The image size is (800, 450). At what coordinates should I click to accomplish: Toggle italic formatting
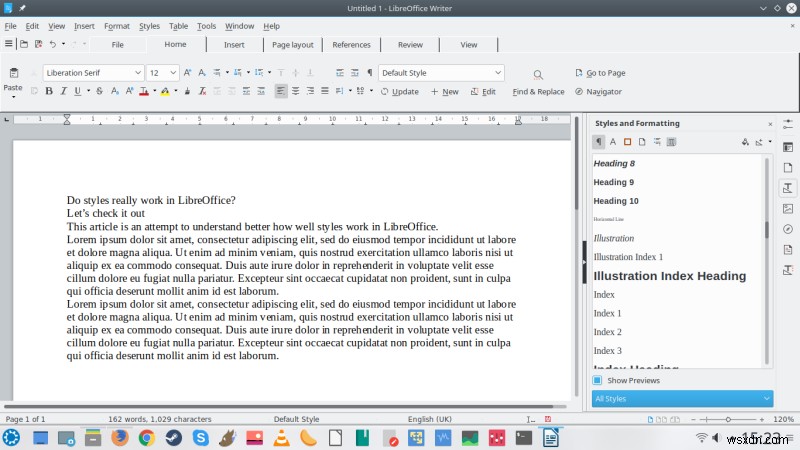[x=63, y=91]
